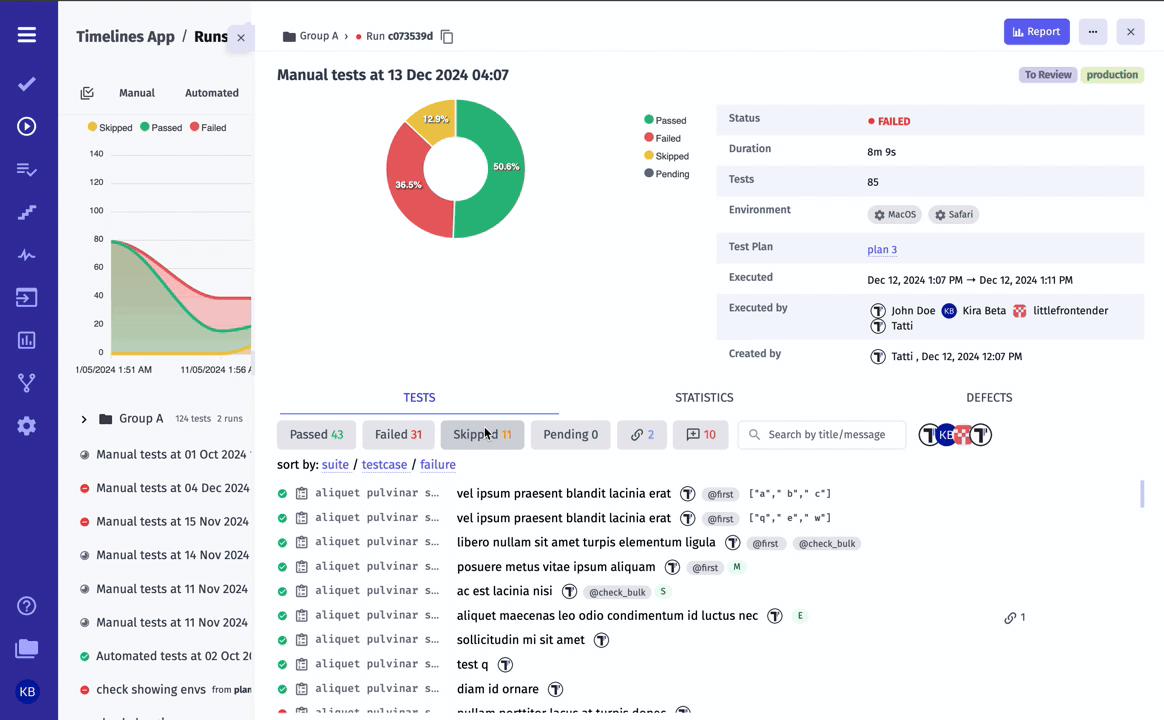Sort by suite link

(335, 465)
